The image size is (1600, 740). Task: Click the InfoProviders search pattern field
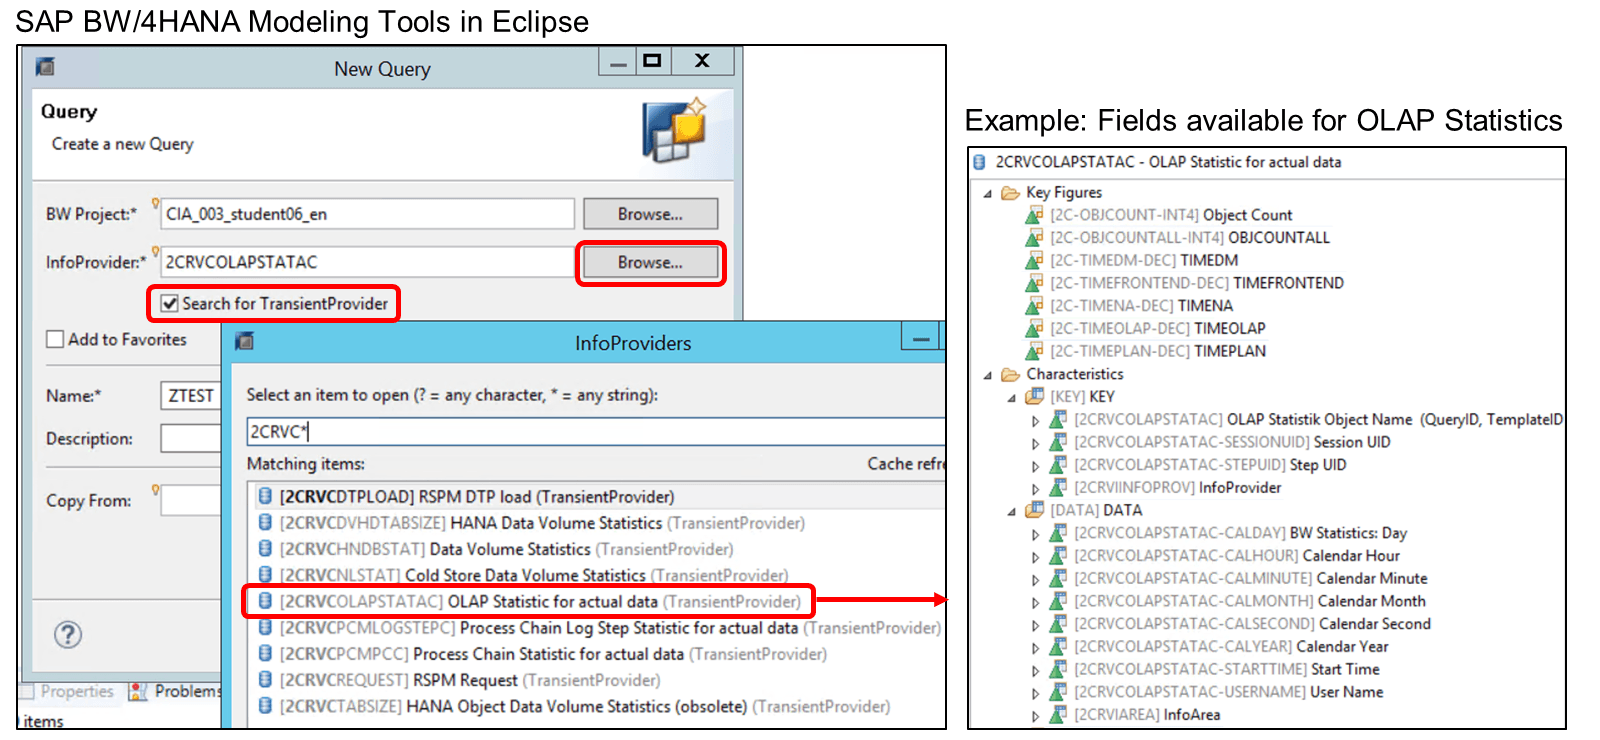[595, 431]
